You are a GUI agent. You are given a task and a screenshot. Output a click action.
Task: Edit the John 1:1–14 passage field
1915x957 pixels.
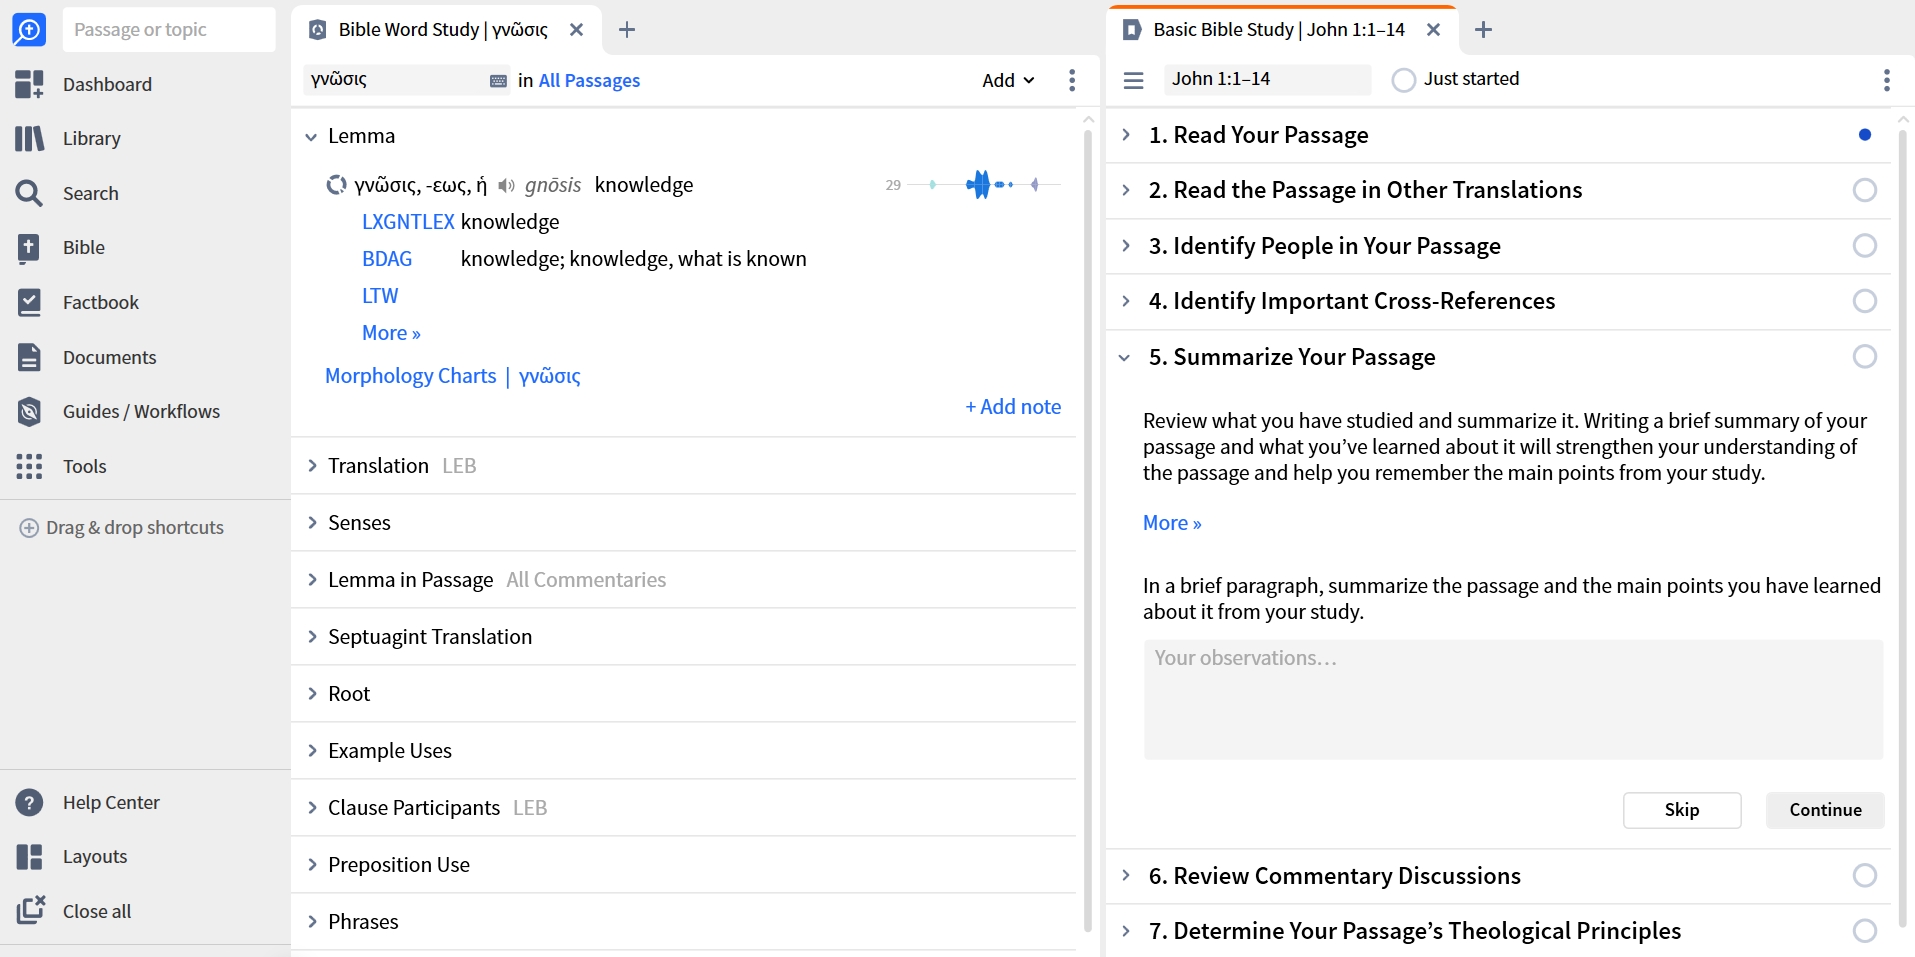pos(1267,79)
